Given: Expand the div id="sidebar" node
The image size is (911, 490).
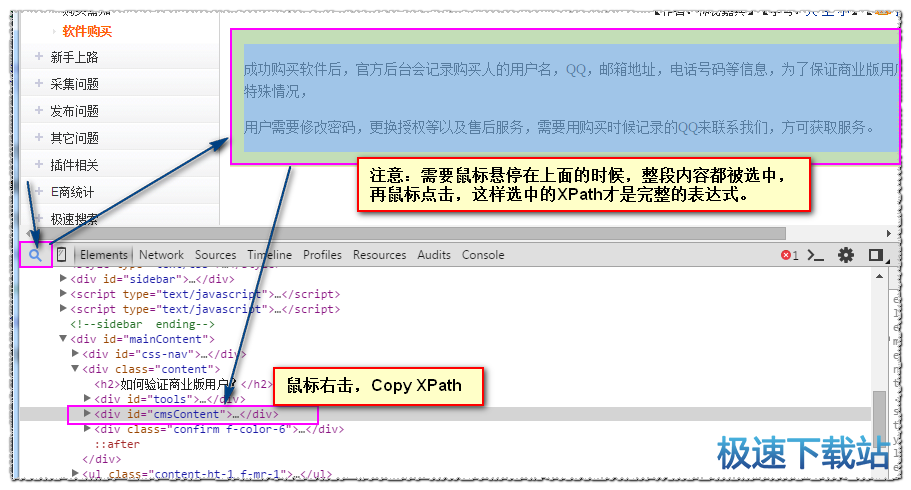Looking at the screenshot, I should [x=63, y=278].
